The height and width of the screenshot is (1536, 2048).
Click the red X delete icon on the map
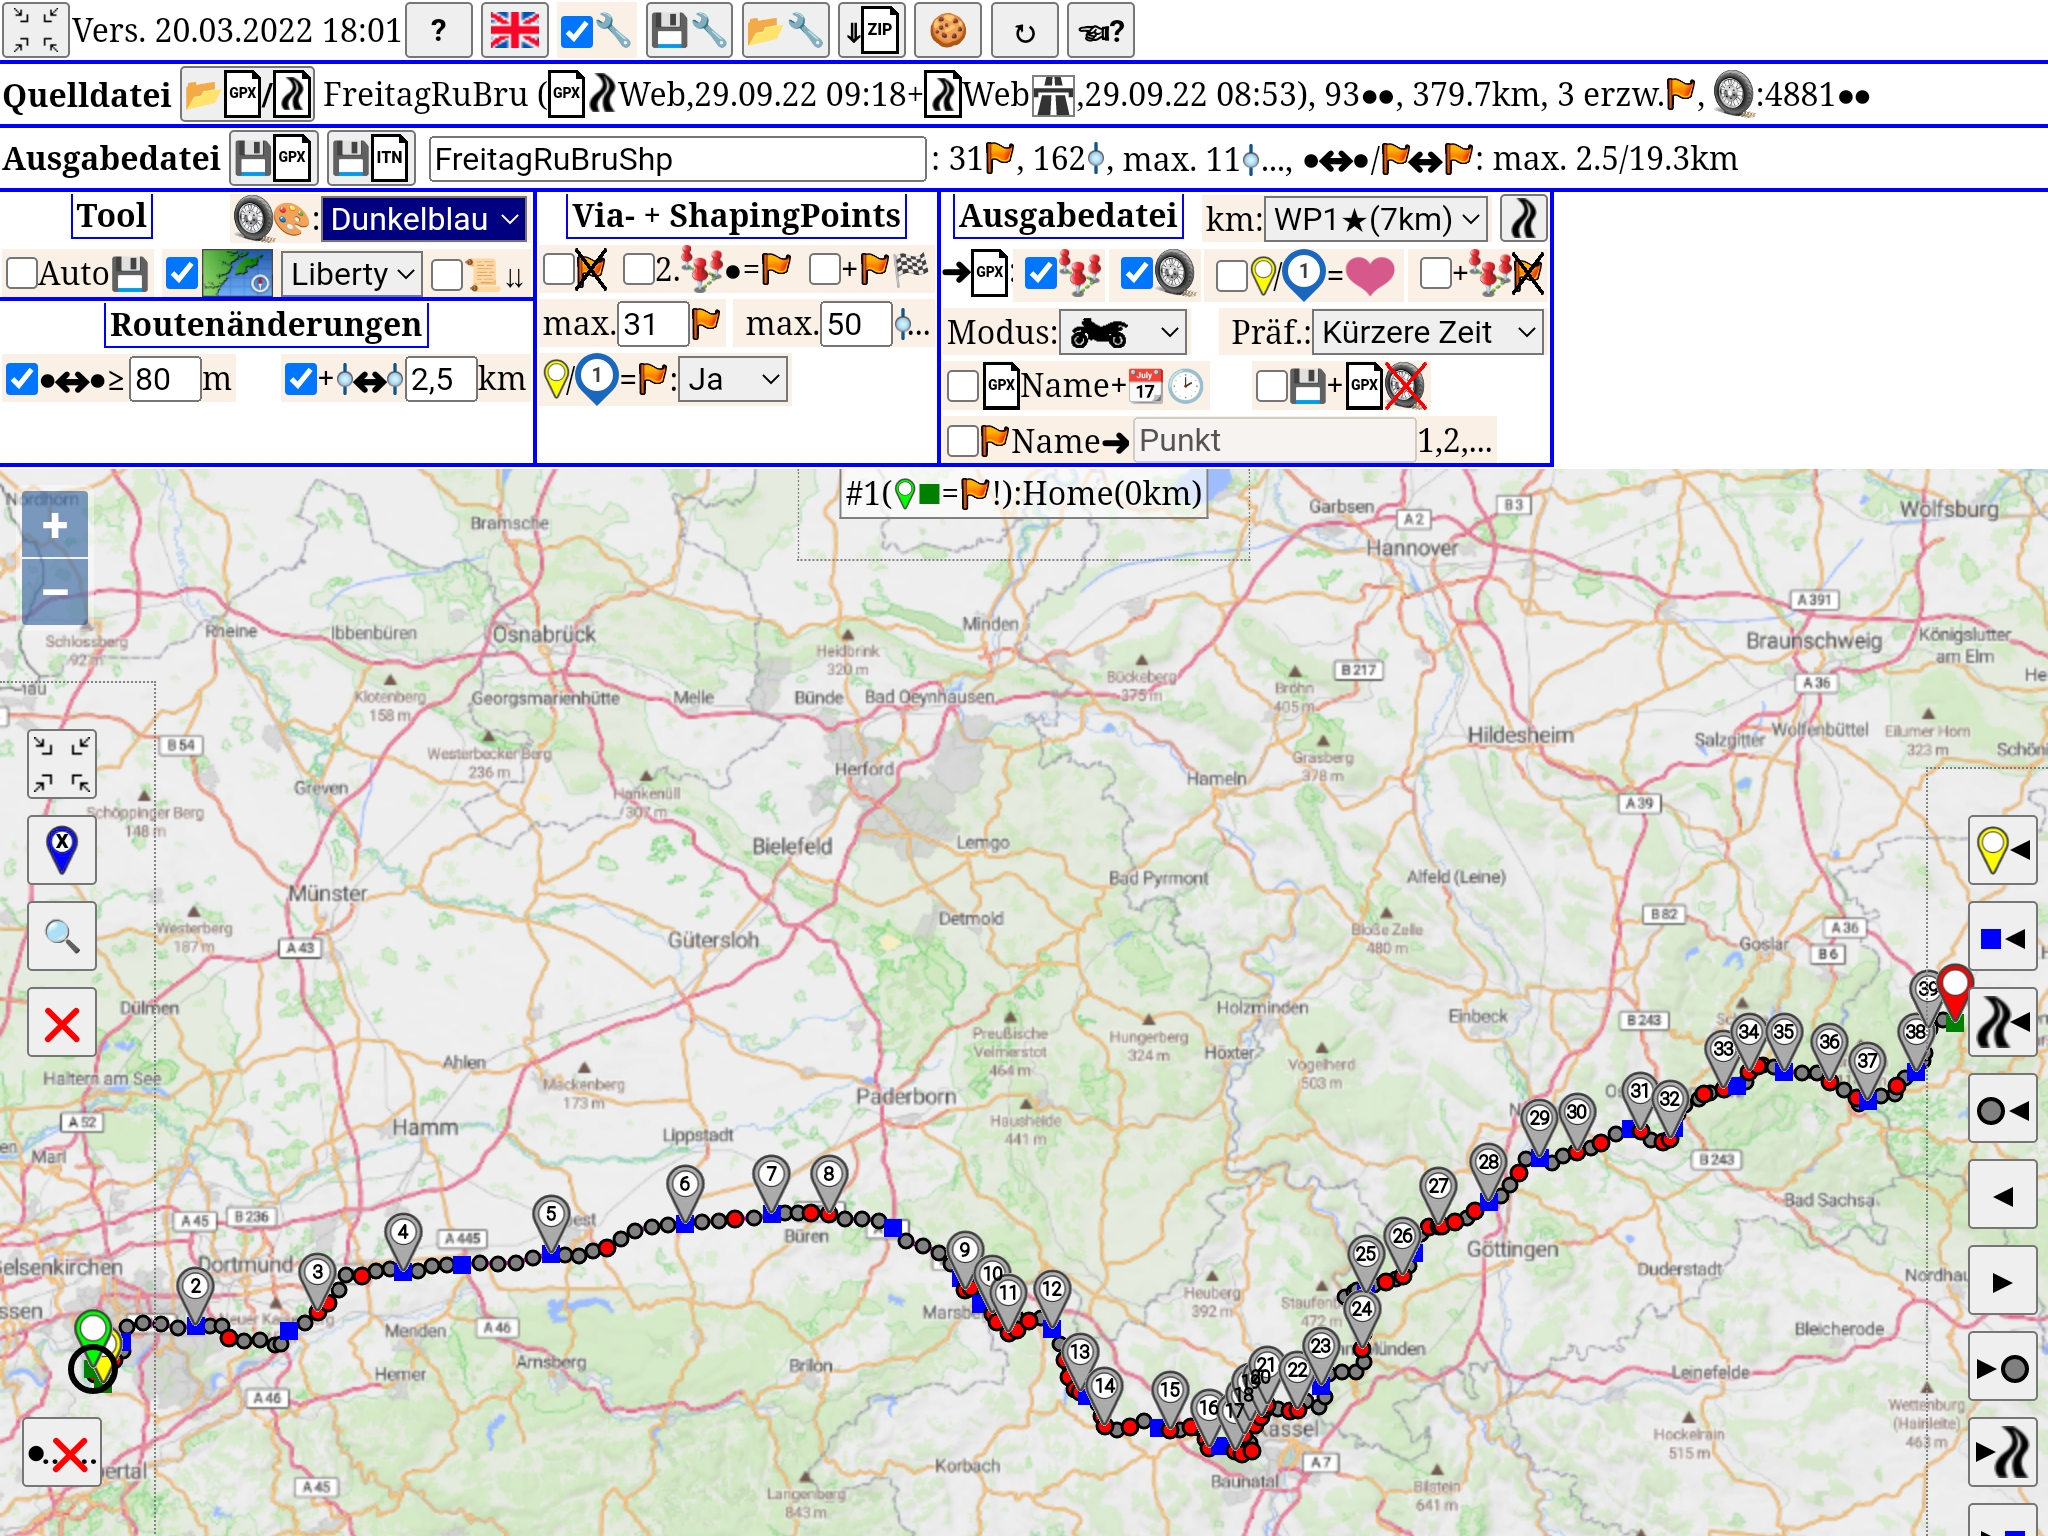[62, 1023]
